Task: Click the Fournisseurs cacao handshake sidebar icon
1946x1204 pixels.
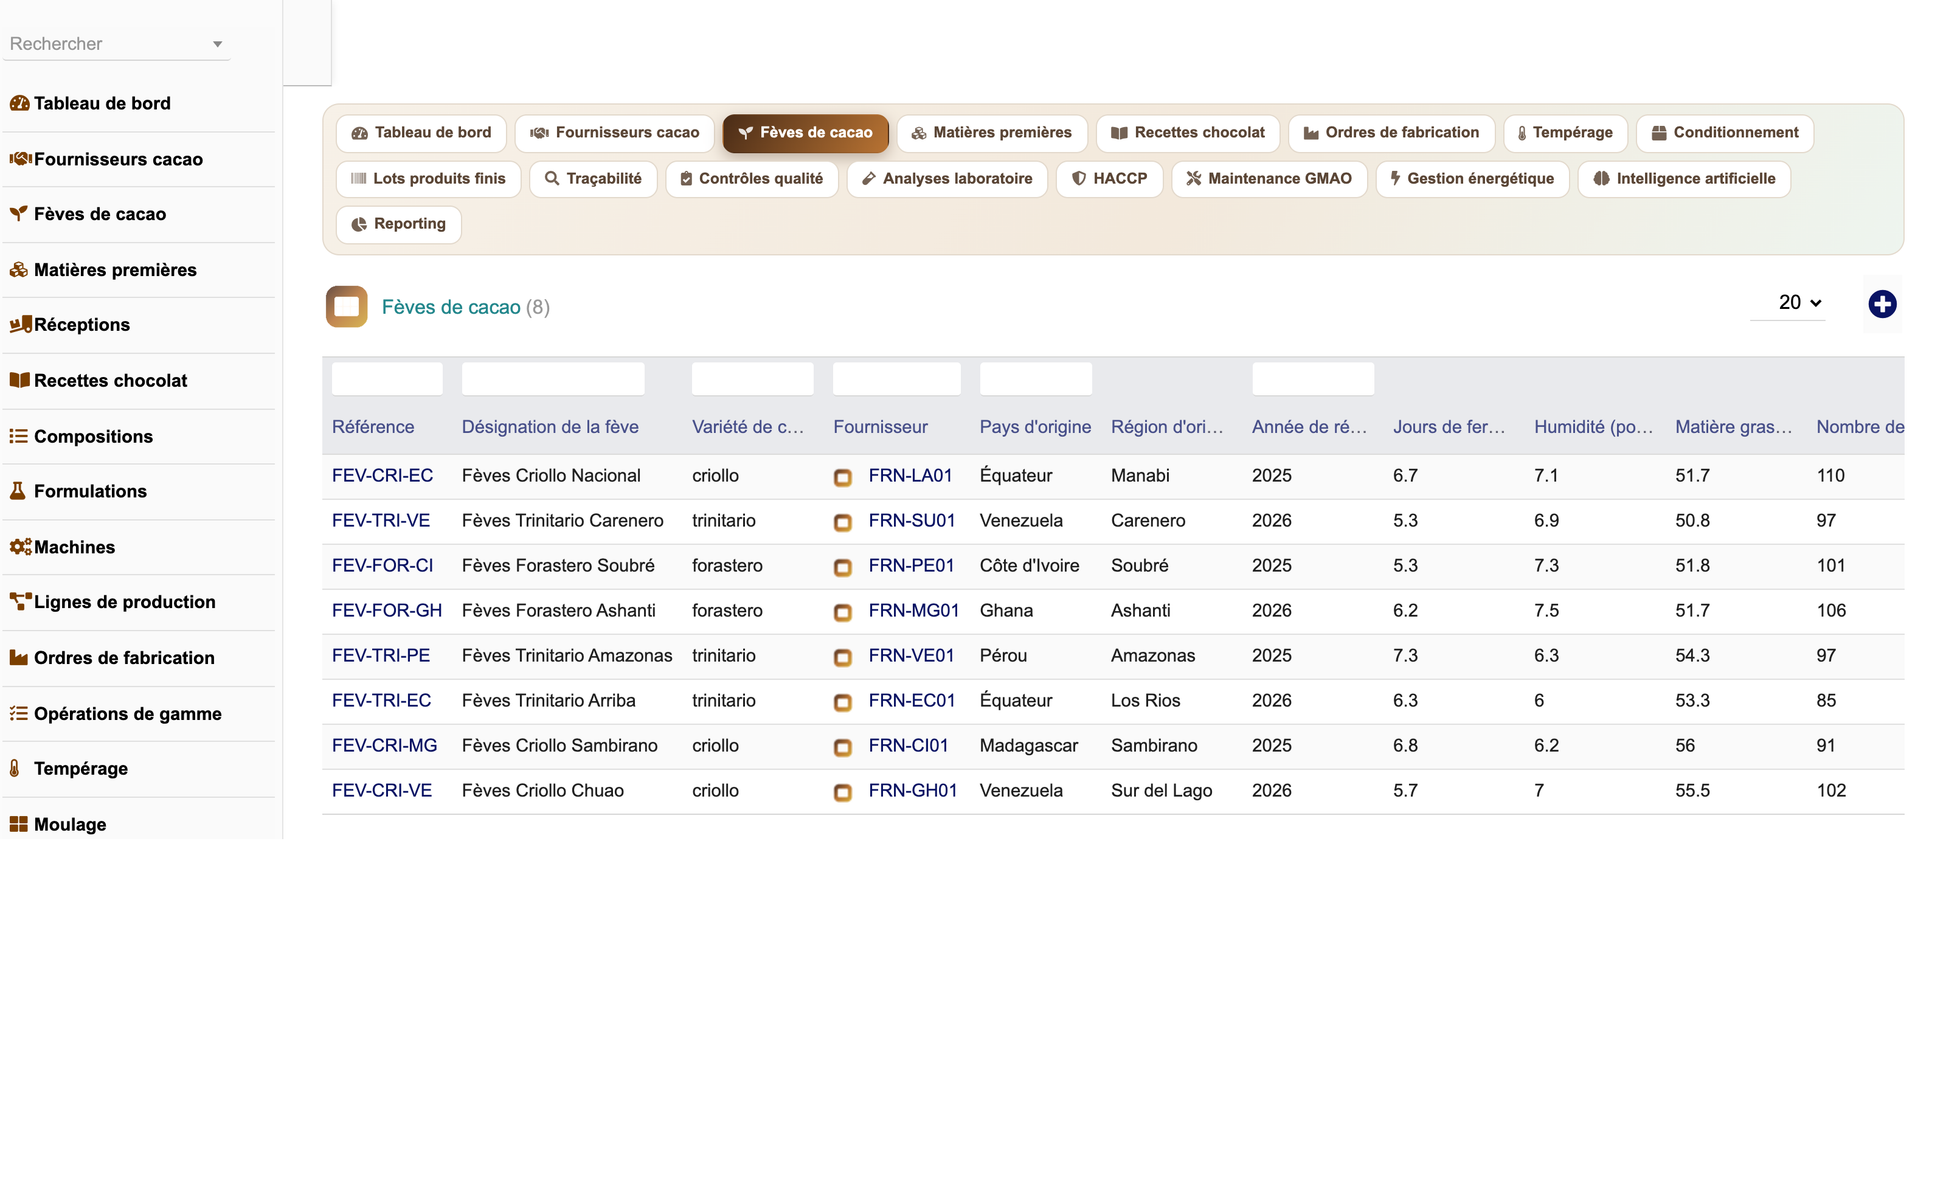Action: click(x=20, y=159)
